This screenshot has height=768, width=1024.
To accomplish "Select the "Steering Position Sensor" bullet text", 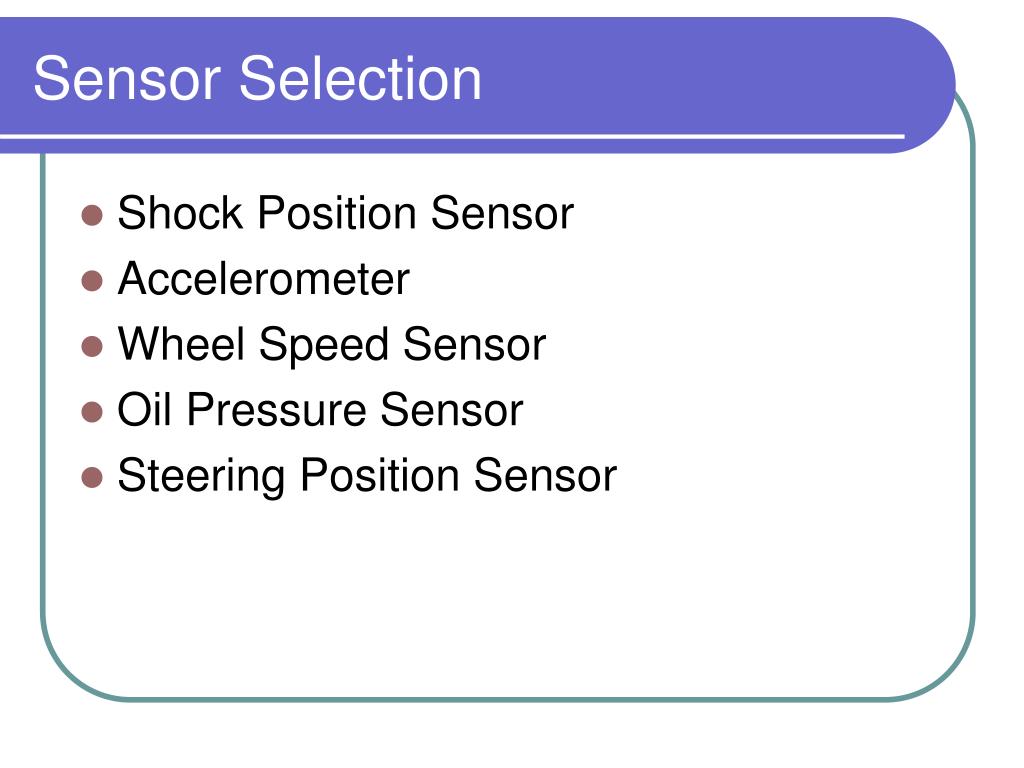I will [x=367, y=476].
